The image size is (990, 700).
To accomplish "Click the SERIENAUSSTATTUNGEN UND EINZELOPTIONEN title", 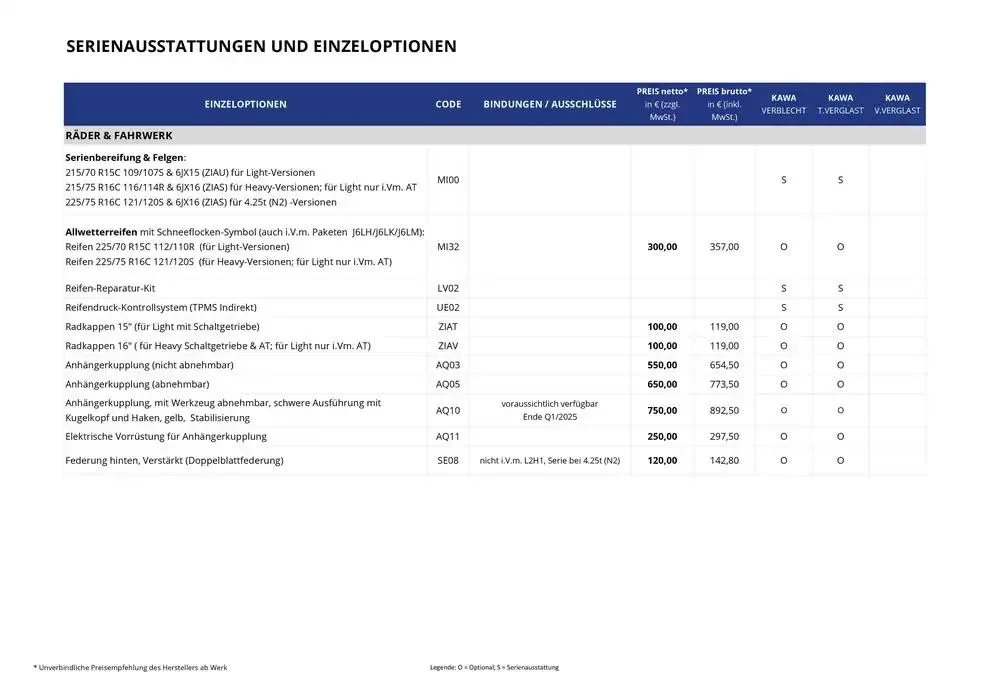I will click(x=260, y=45).
